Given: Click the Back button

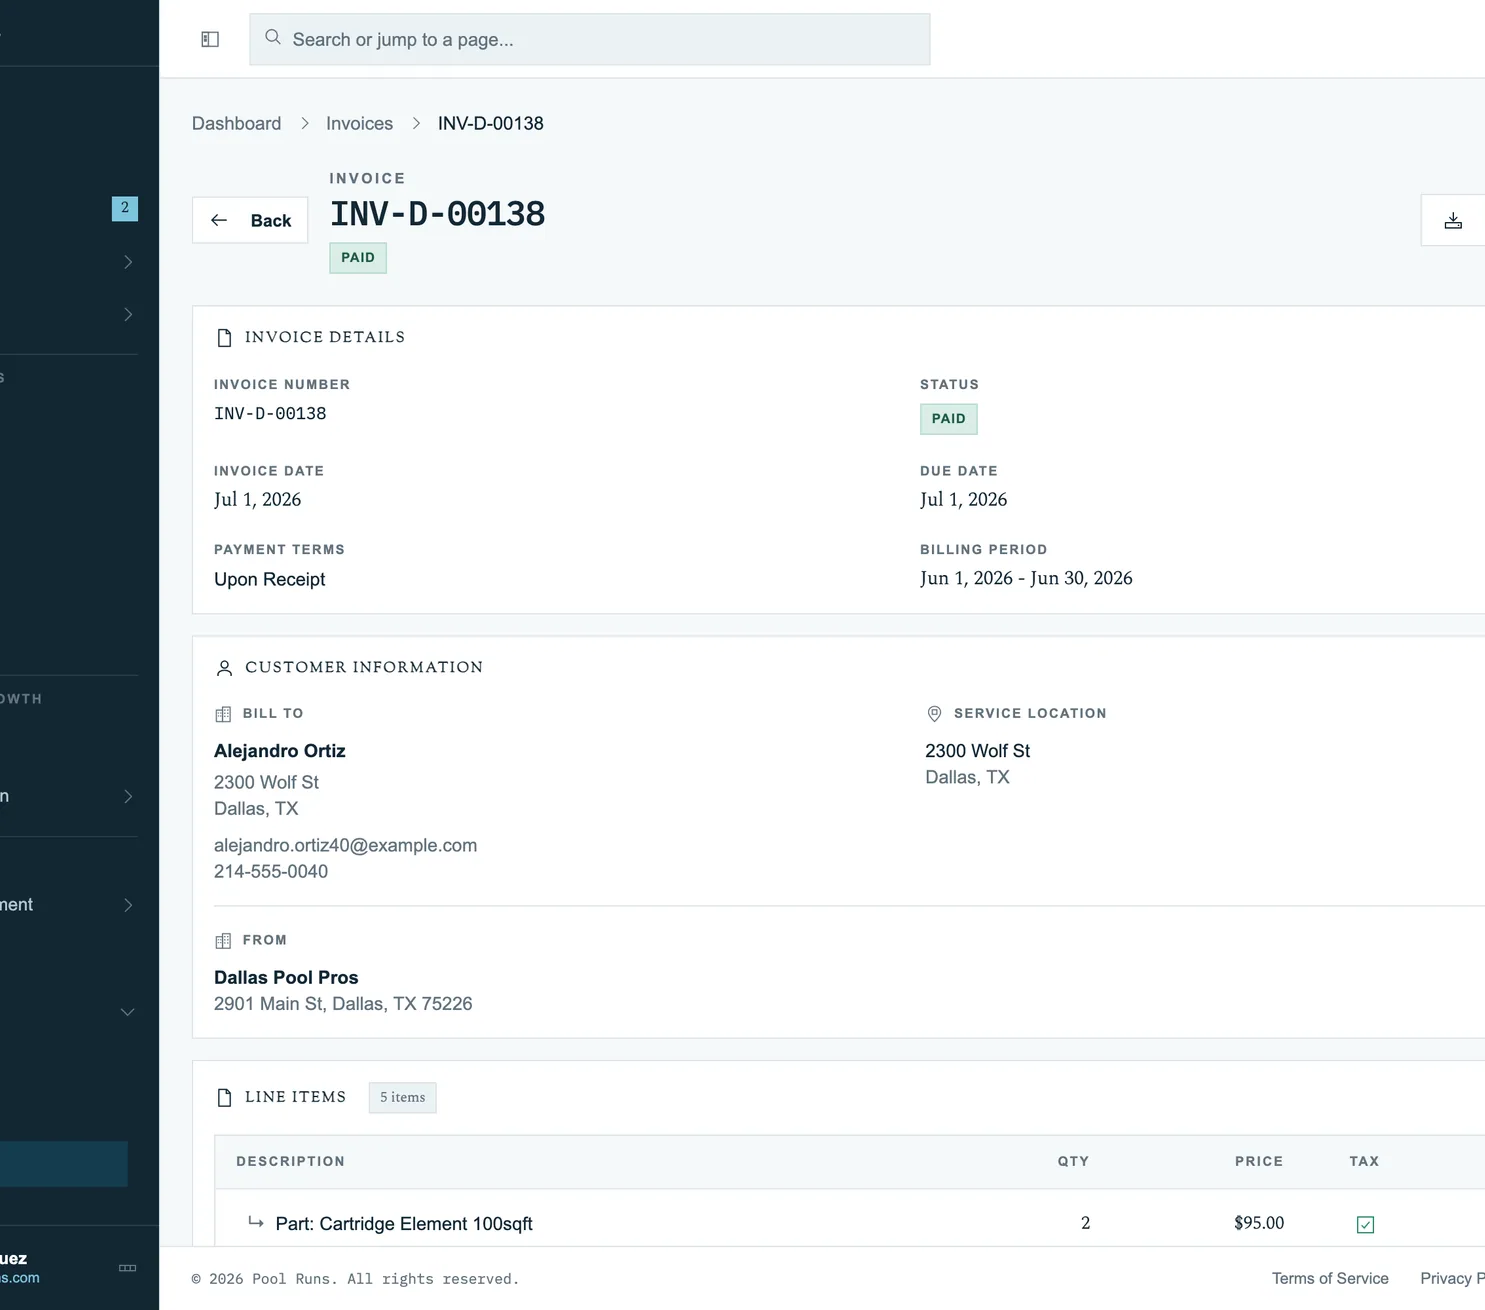Looking at the screenshot, I should pyautogui.click(x=250, y=220).
